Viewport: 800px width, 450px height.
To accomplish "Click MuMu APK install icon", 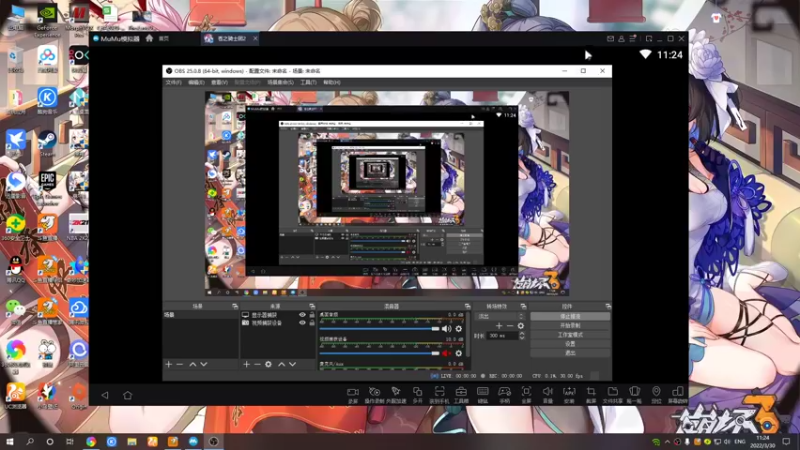I will point(569,391).
